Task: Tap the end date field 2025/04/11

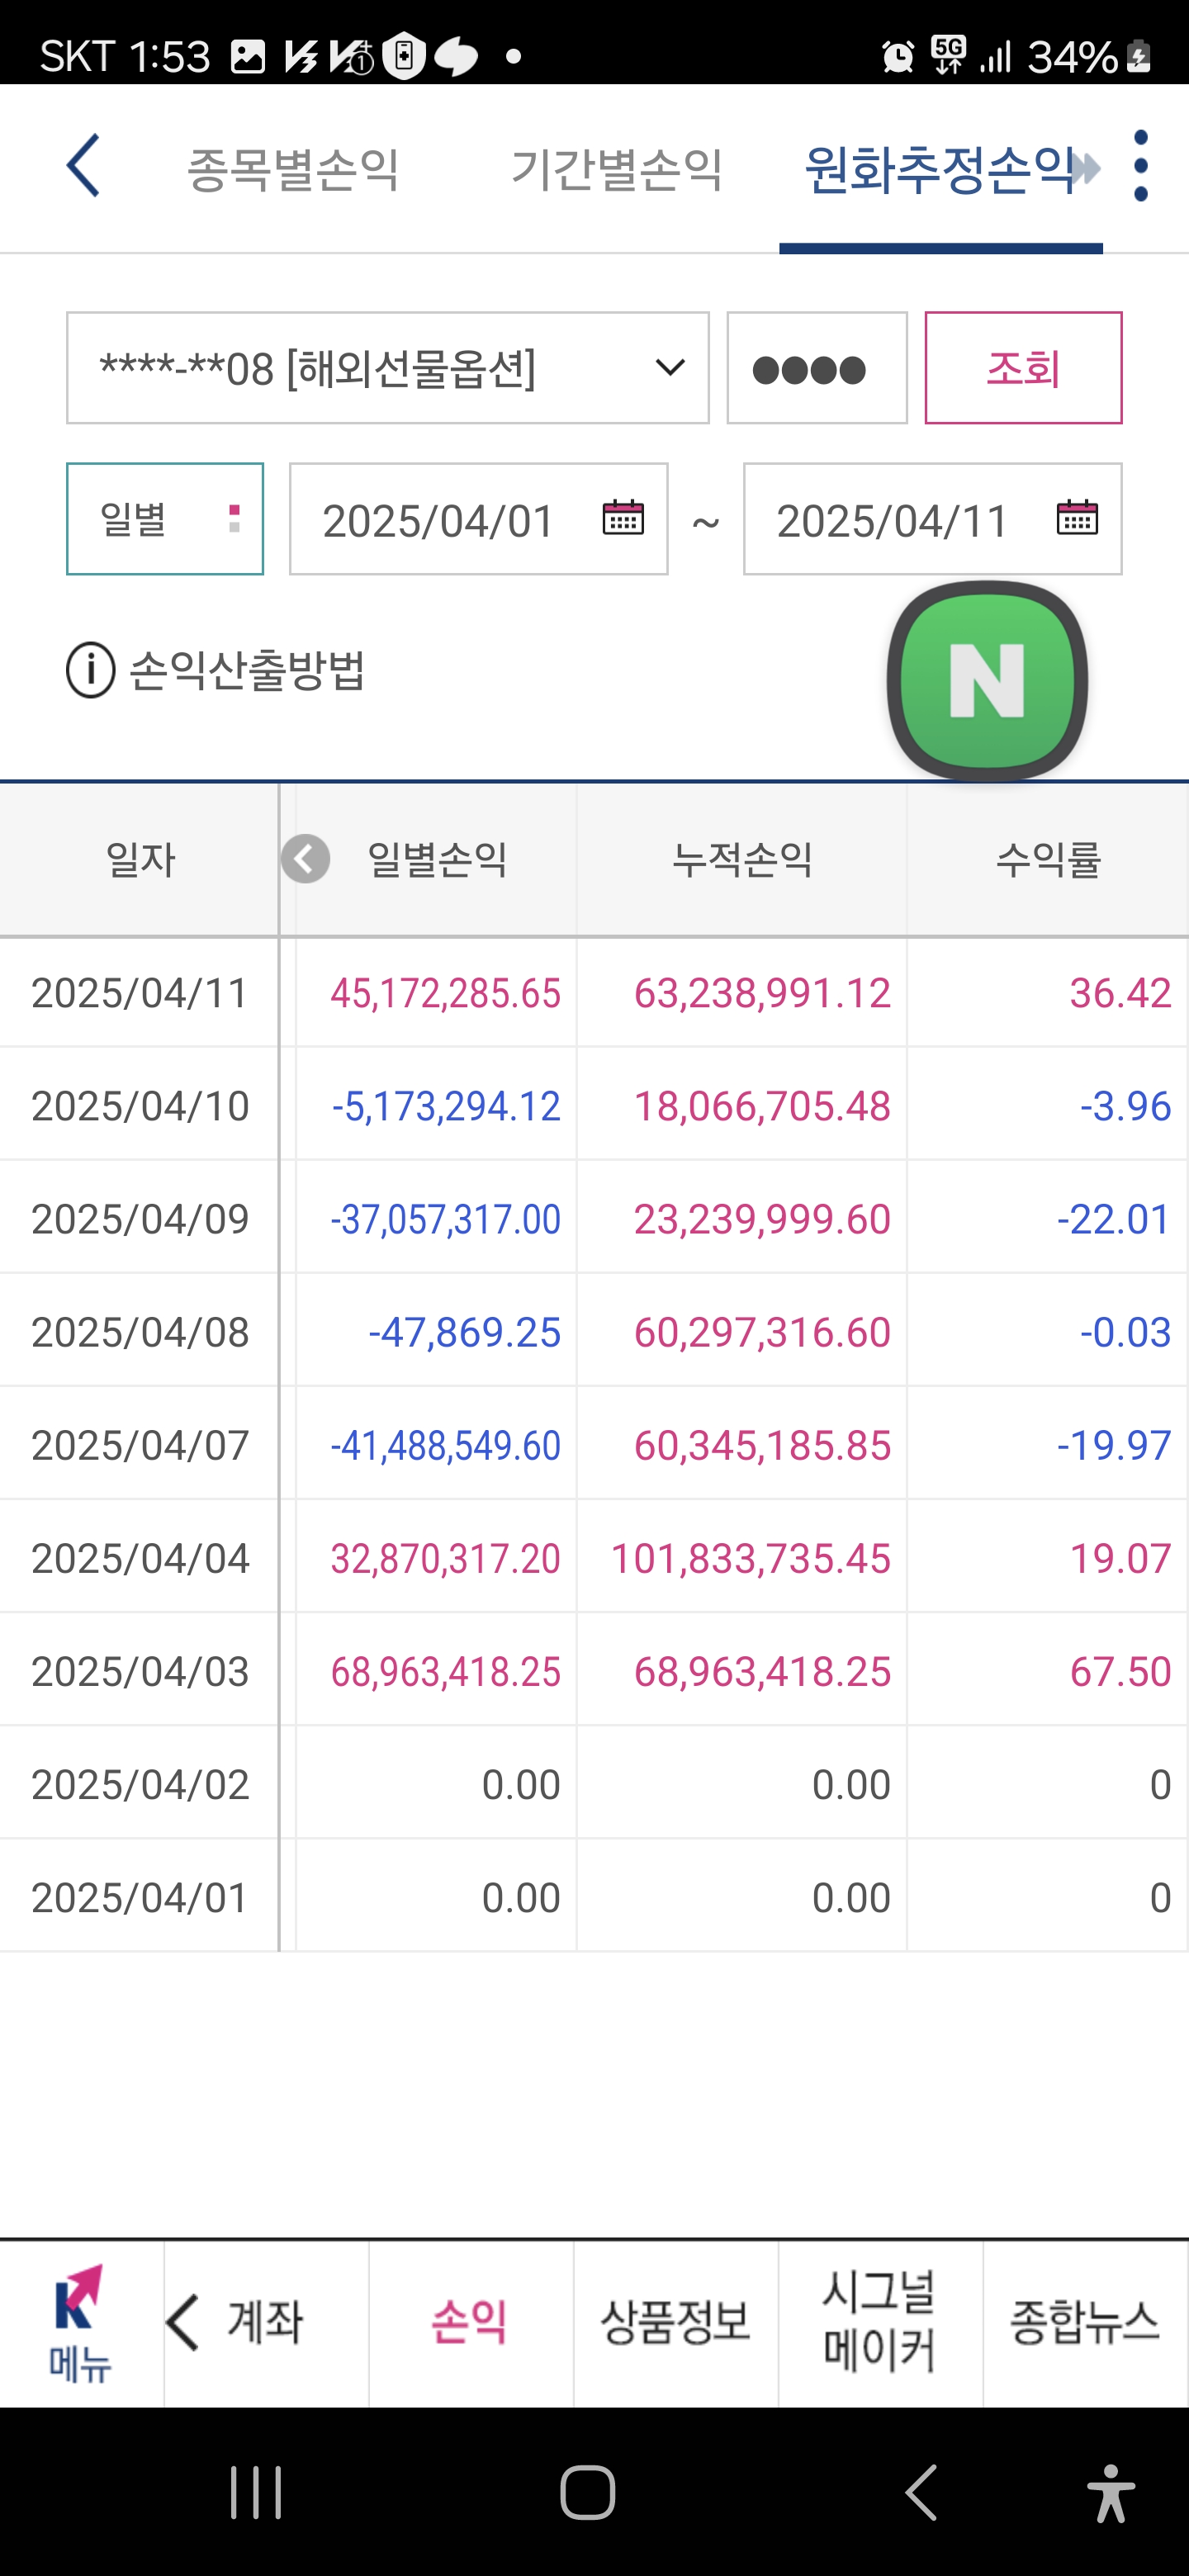Action: 933,519
